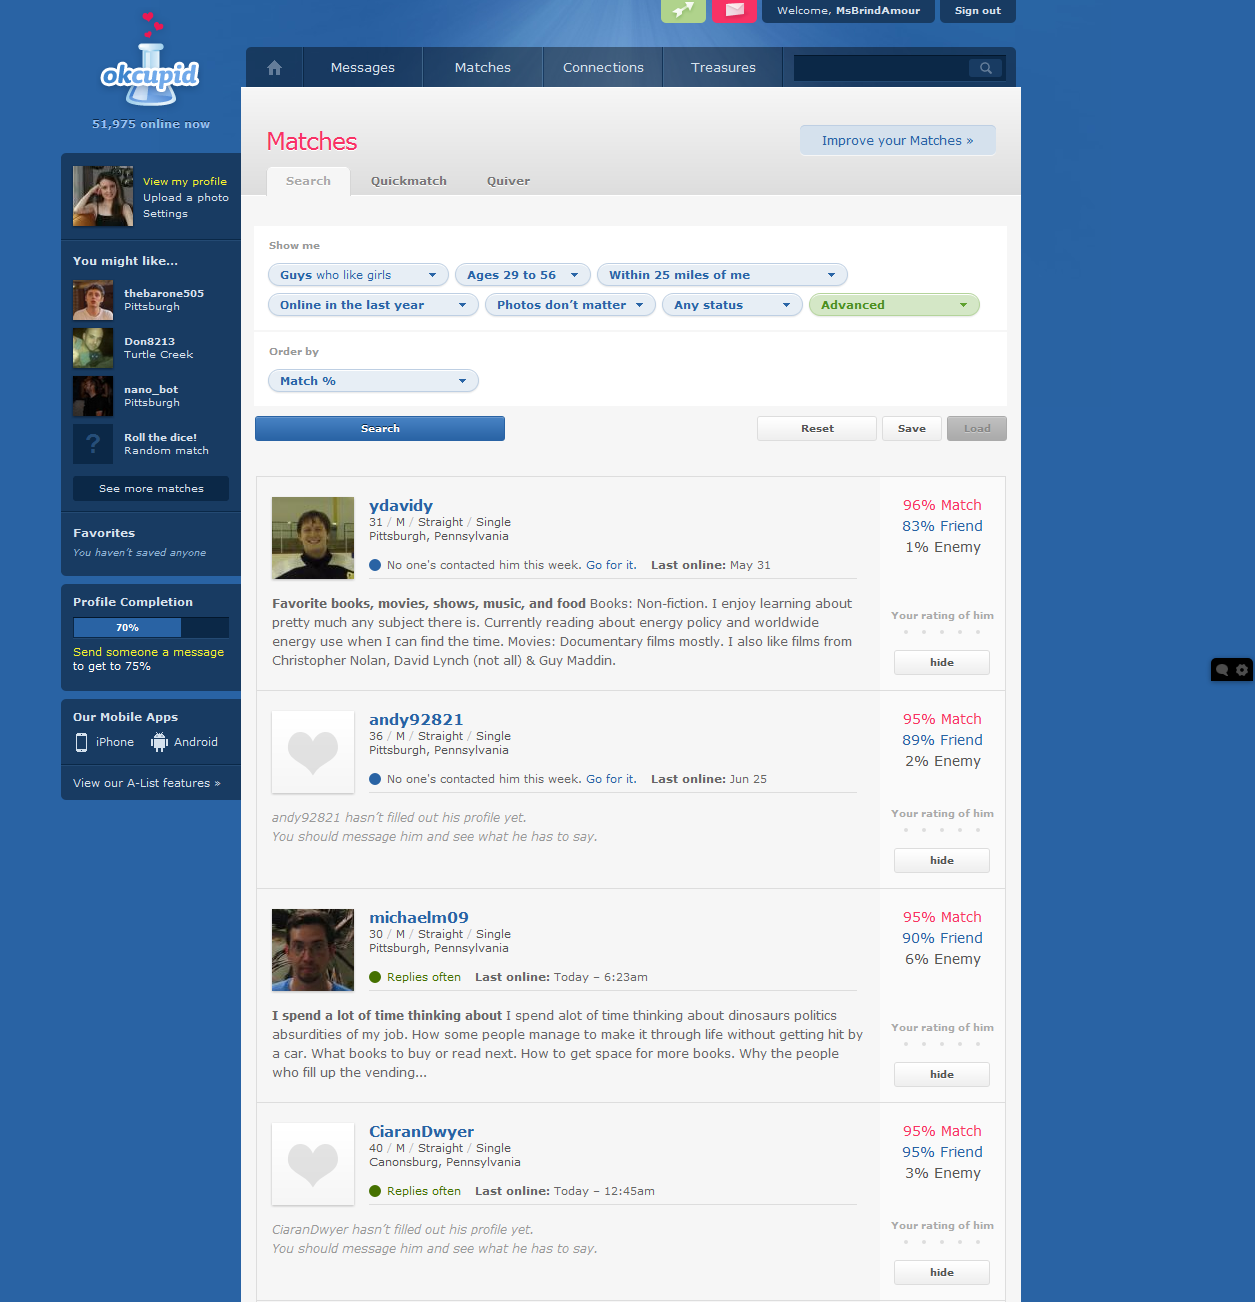
Task: Open the chat settings gear widget
Action: click(x=1241, y=670)
